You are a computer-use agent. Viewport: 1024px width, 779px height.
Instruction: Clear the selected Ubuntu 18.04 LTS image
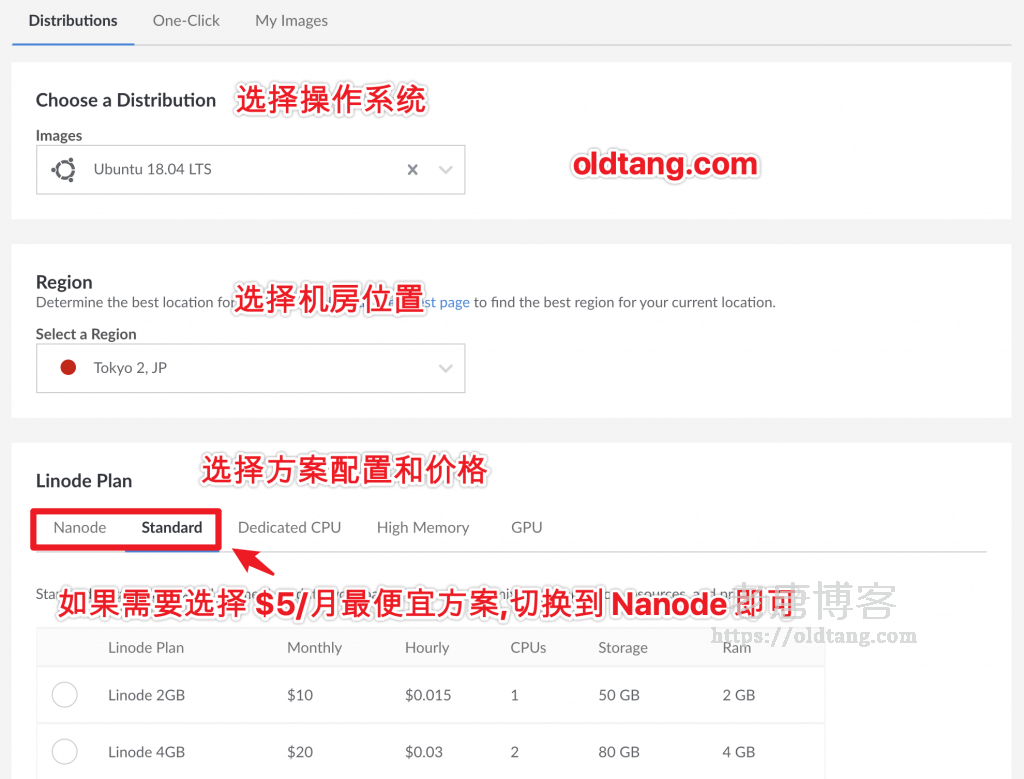pos(412,170)
